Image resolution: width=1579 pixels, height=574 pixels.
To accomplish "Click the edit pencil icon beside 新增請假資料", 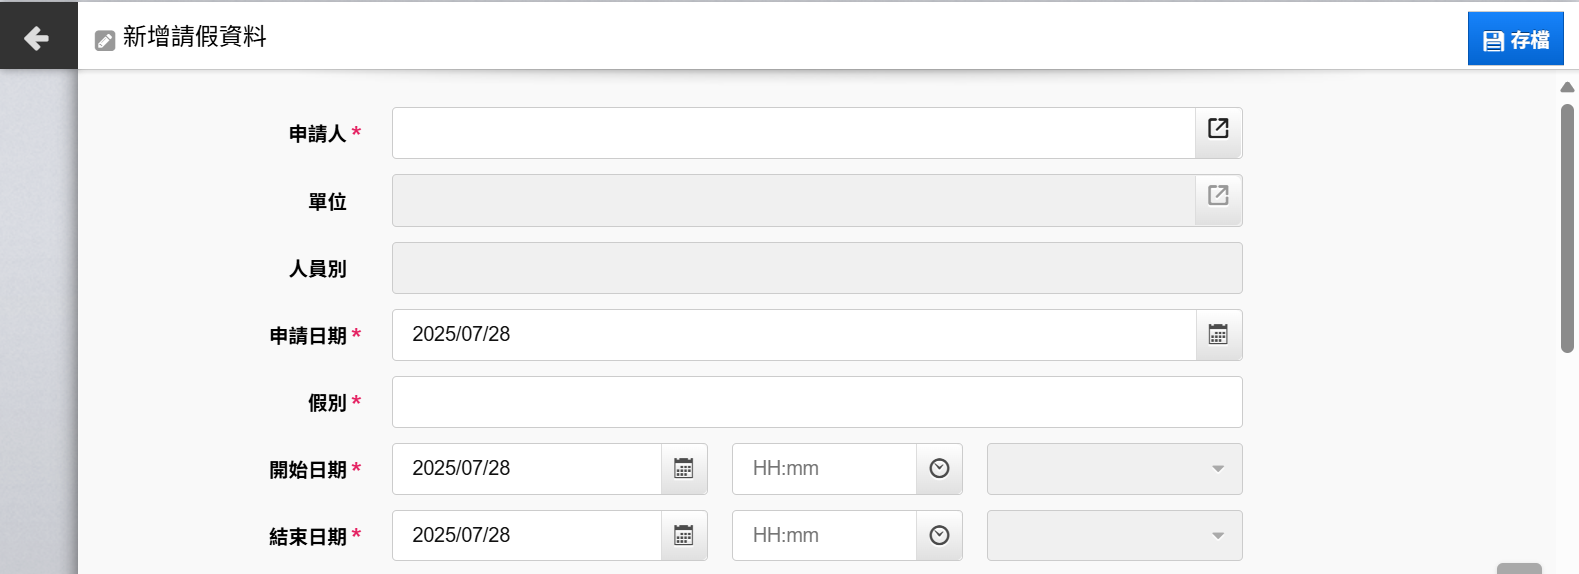I will pos(105,40).
